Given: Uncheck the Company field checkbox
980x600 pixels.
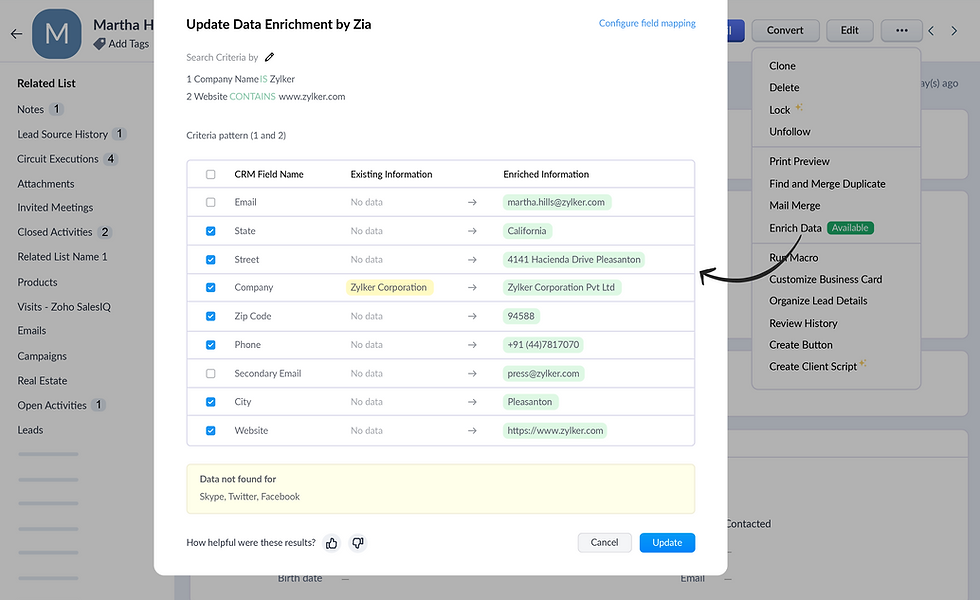Looking at the screenshot, I should click(211, 288).
